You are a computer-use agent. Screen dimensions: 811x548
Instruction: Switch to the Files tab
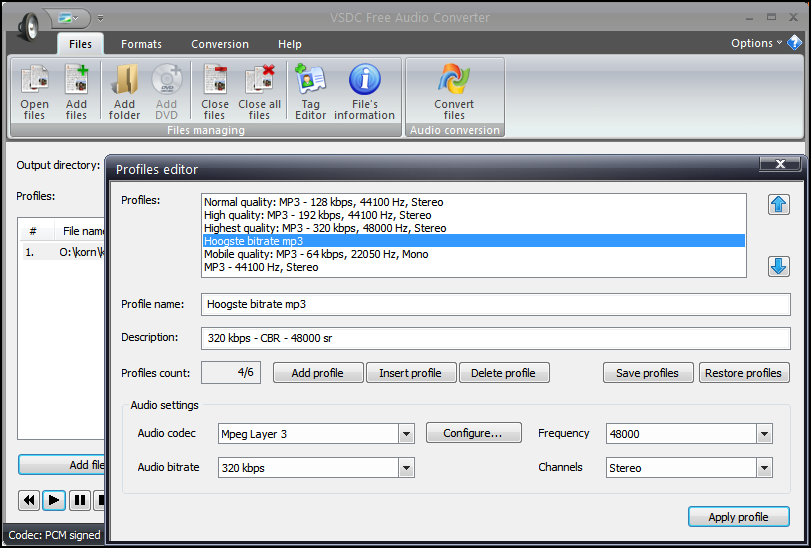pyautogui.click(x=80, y=44)
